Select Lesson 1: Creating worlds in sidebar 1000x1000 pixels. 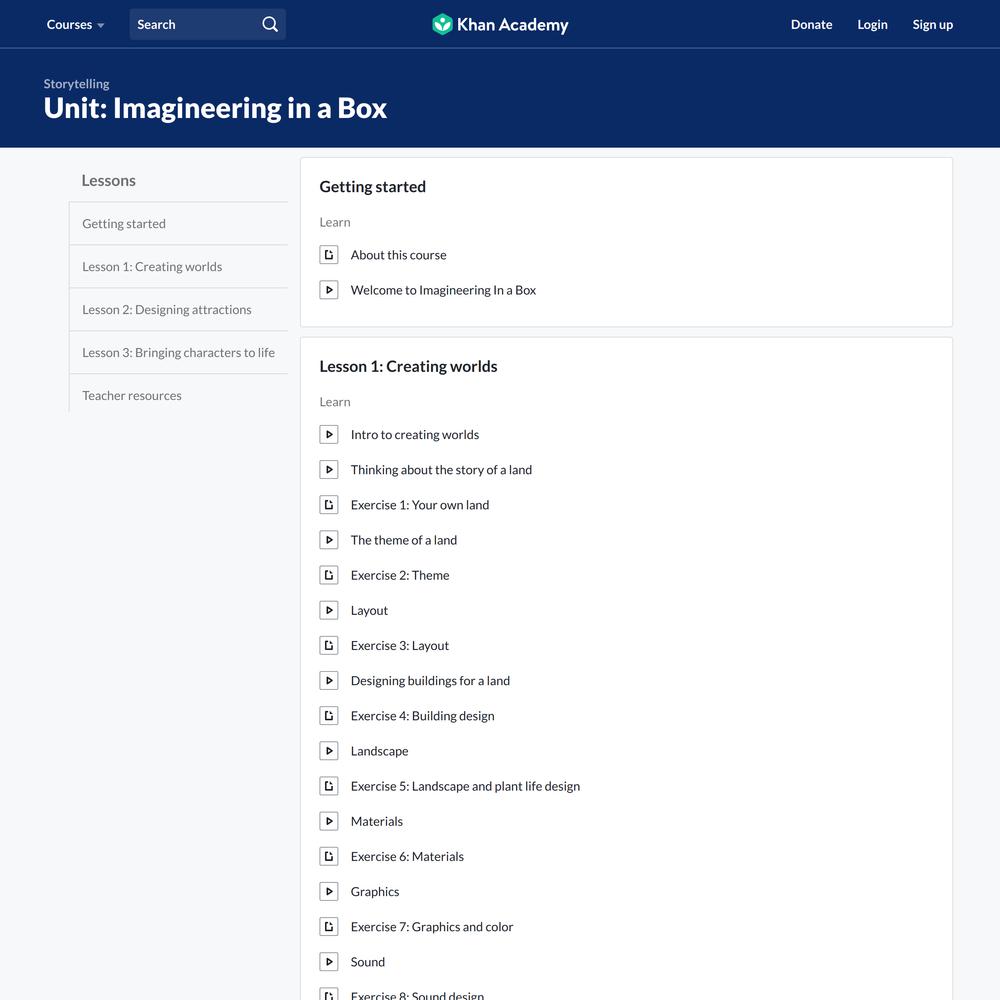pos(152,267)
